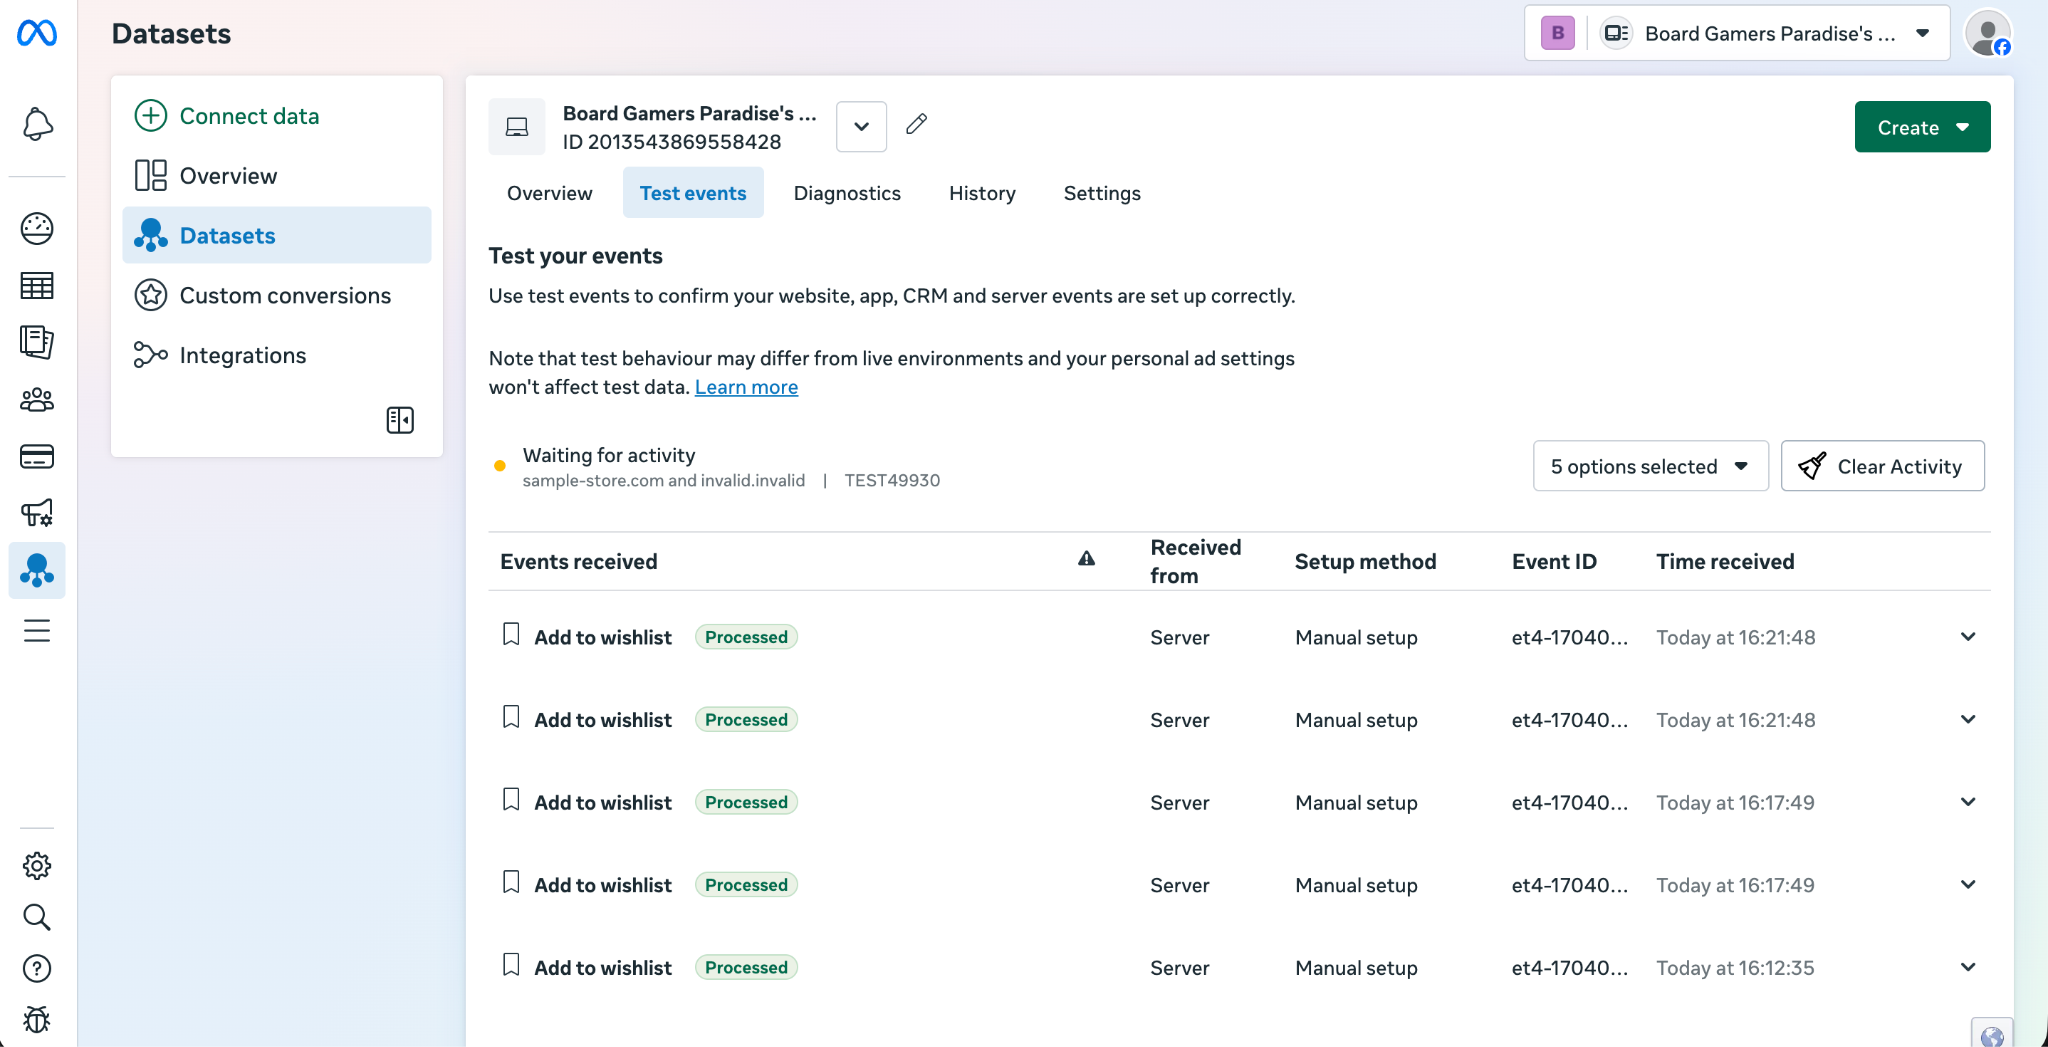Screen dimensions: 2048x1047
Task: Click the Clear Activity button
Action: coord(1882,466)
